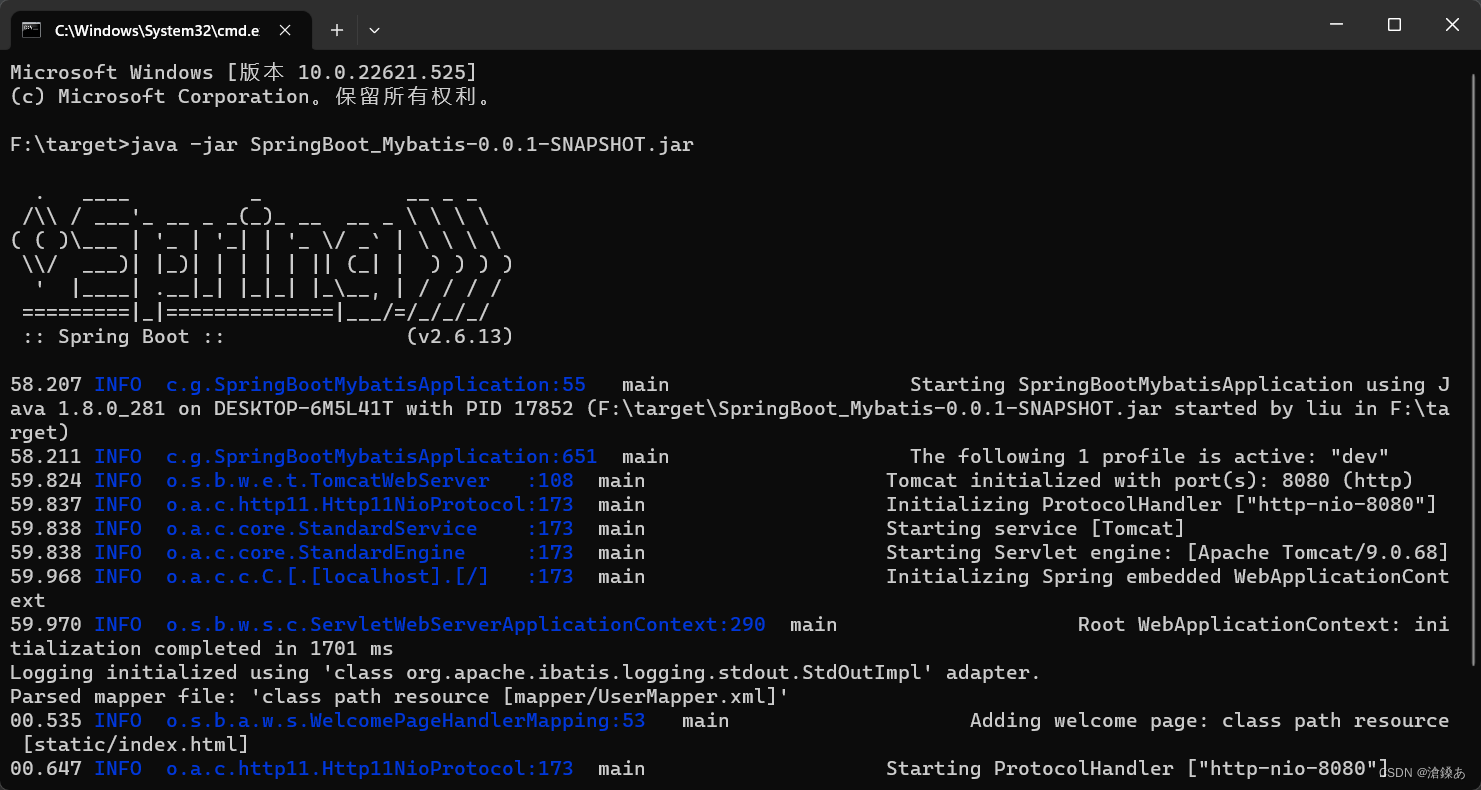This screenshot has height=790, width=1481.
Task: Click the Microsoft Corporation copyright line
Action: tap(252, 97)
